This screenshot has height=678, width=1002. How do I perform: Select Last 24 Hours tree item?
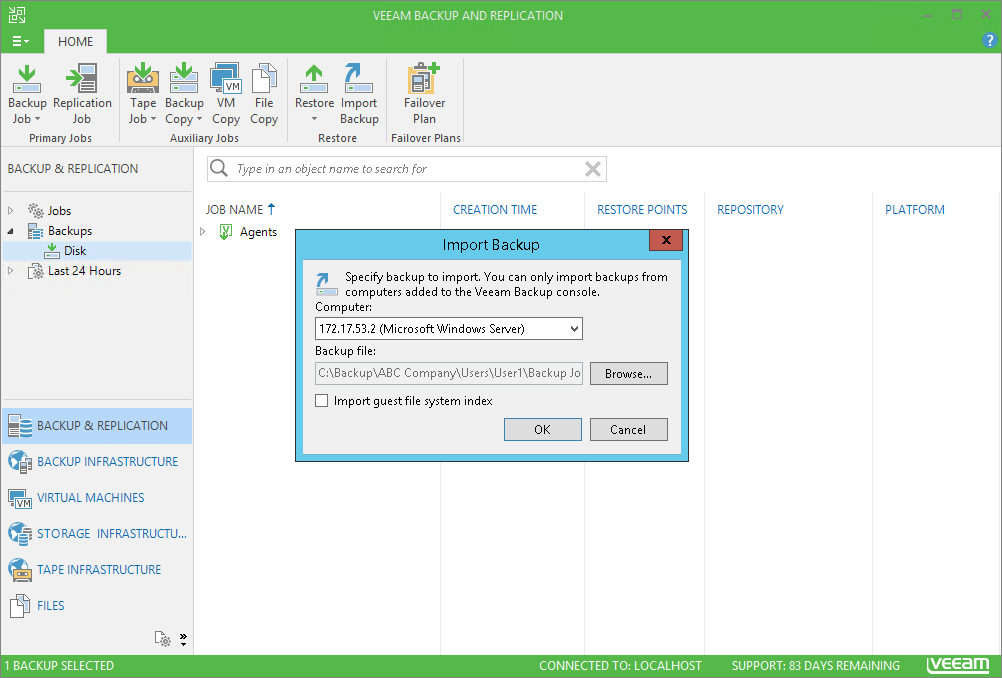84,271
